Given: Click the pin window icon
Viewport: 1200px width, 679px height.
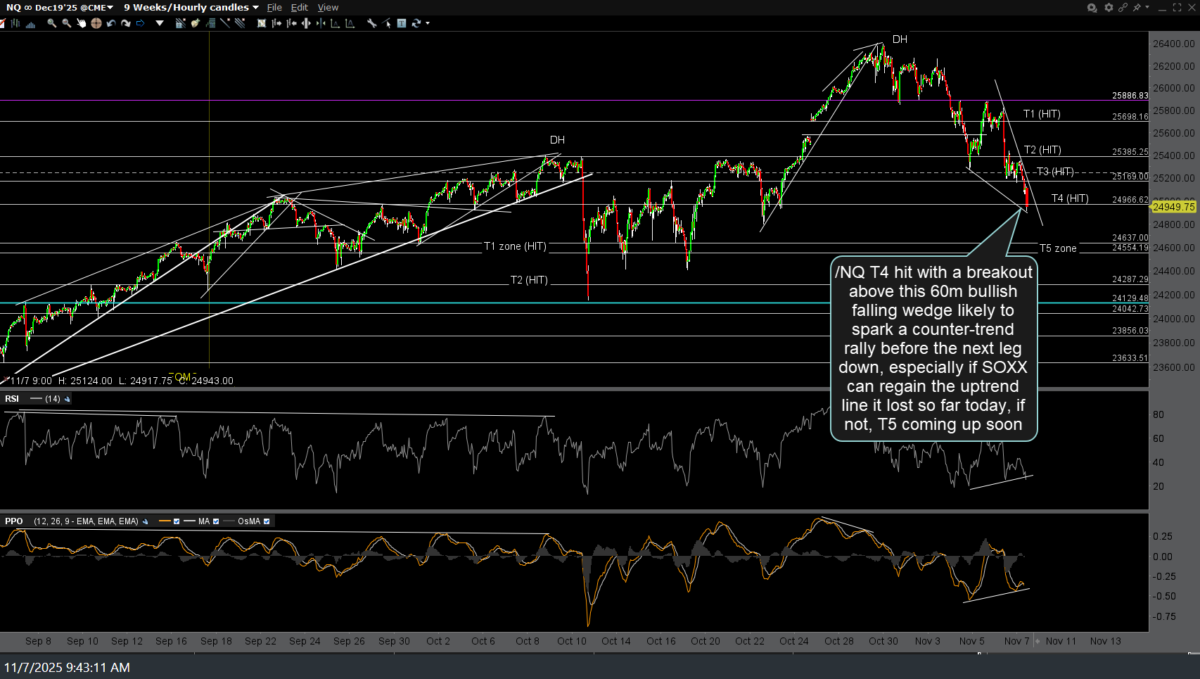Looking at the screenshot, I should click(1136, 7).
